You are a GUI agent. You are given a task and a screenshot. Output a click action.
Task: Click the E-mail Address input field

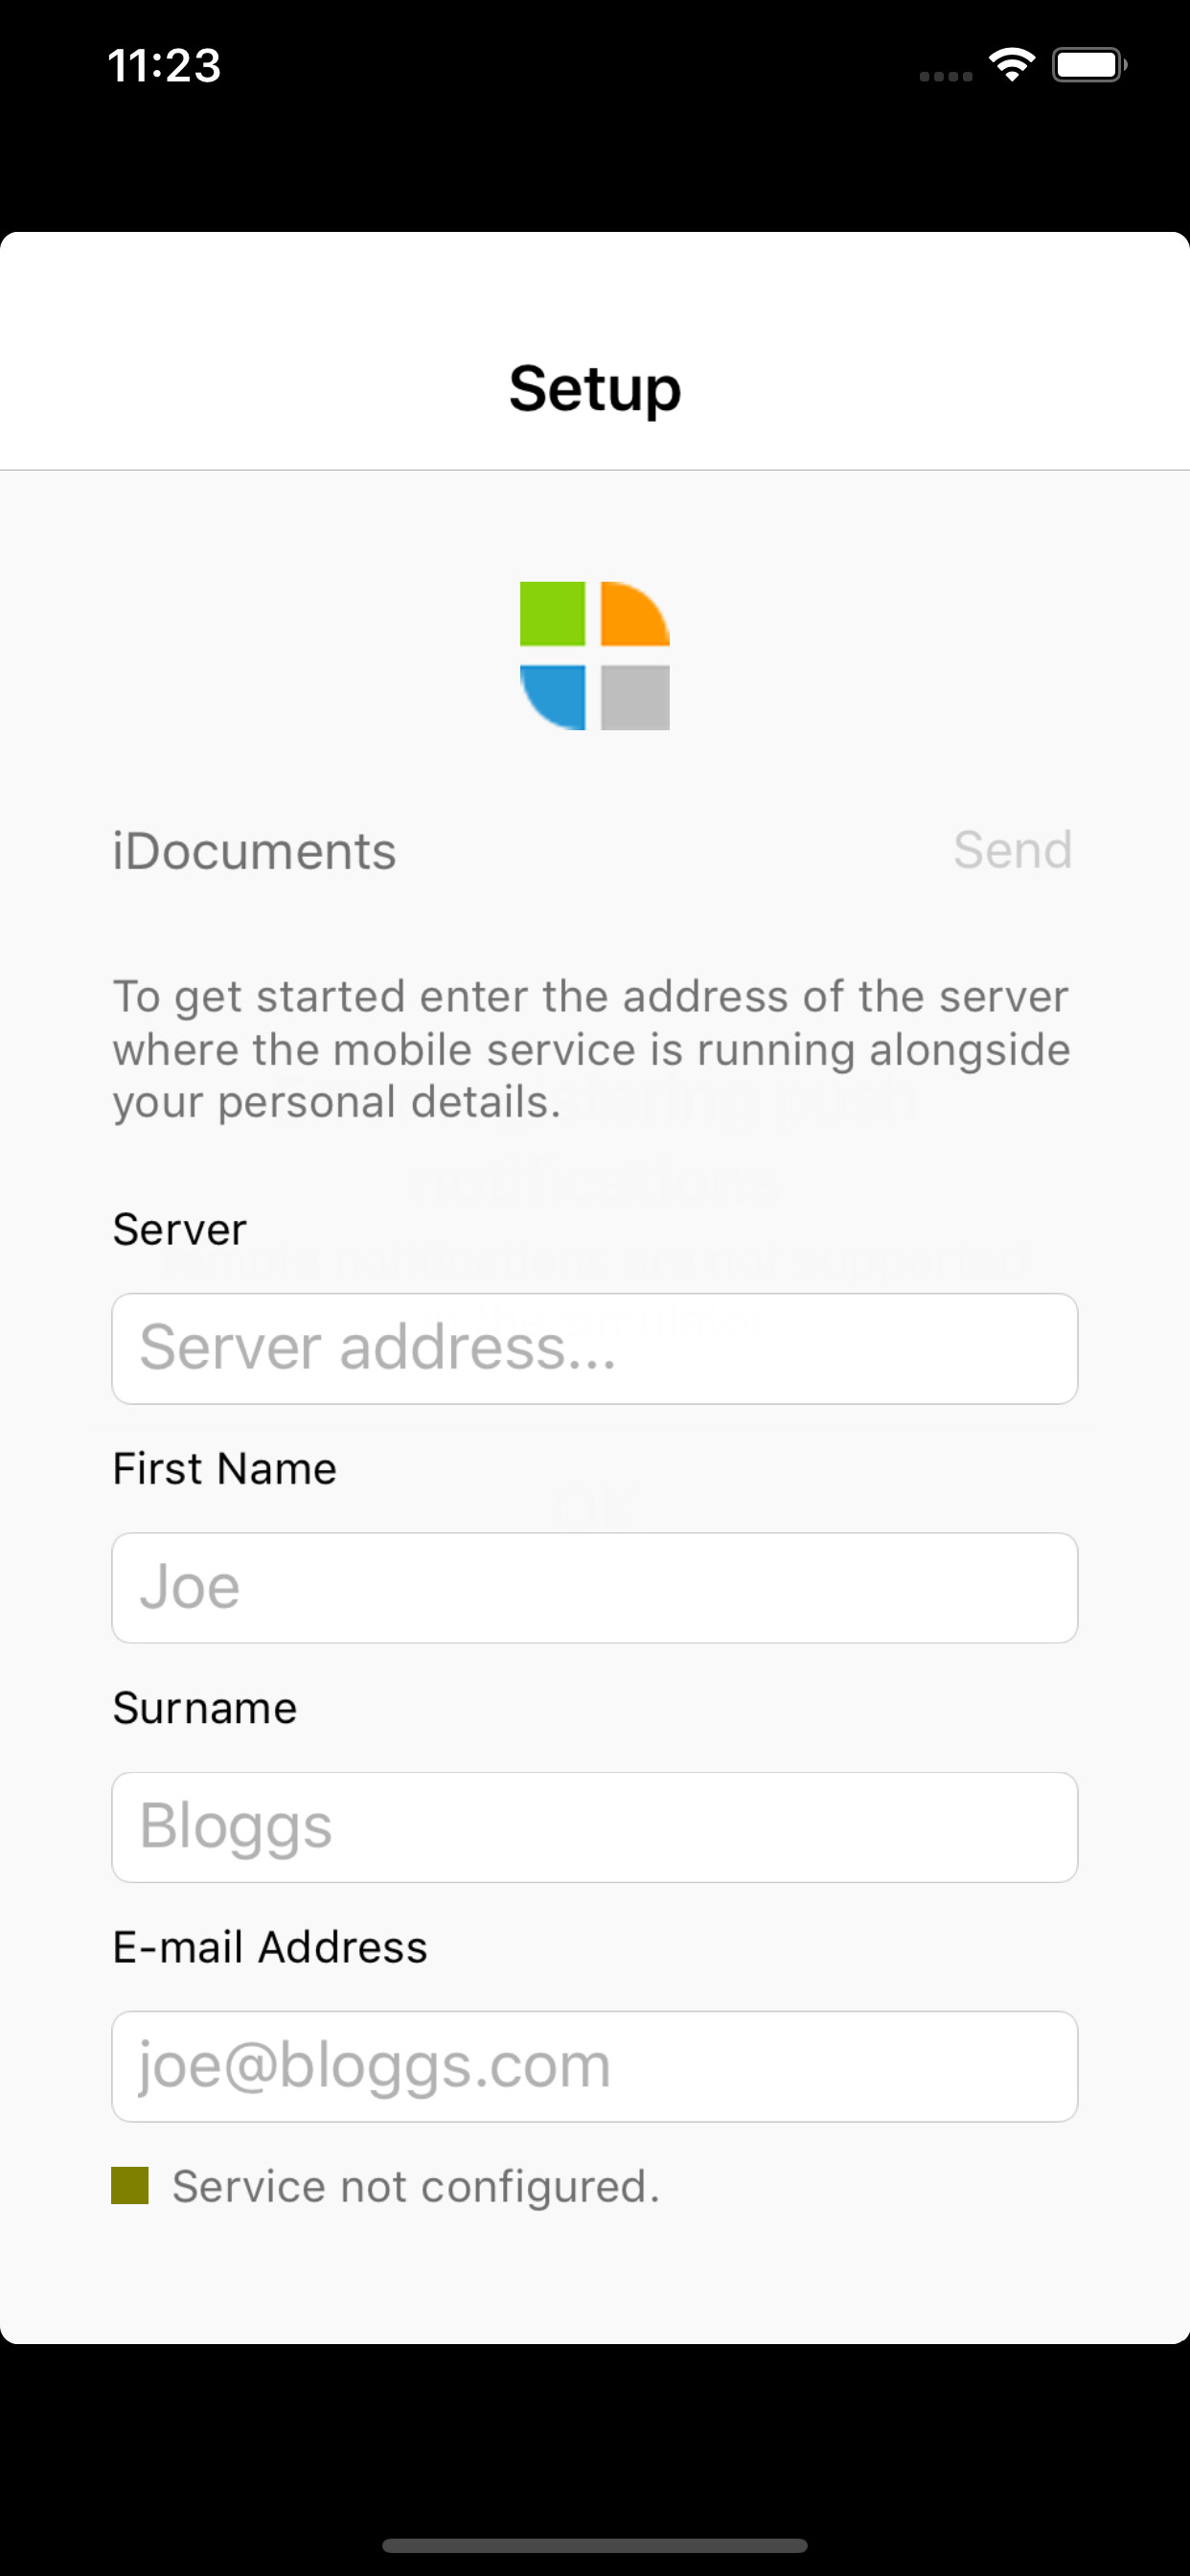point(595,2066)
